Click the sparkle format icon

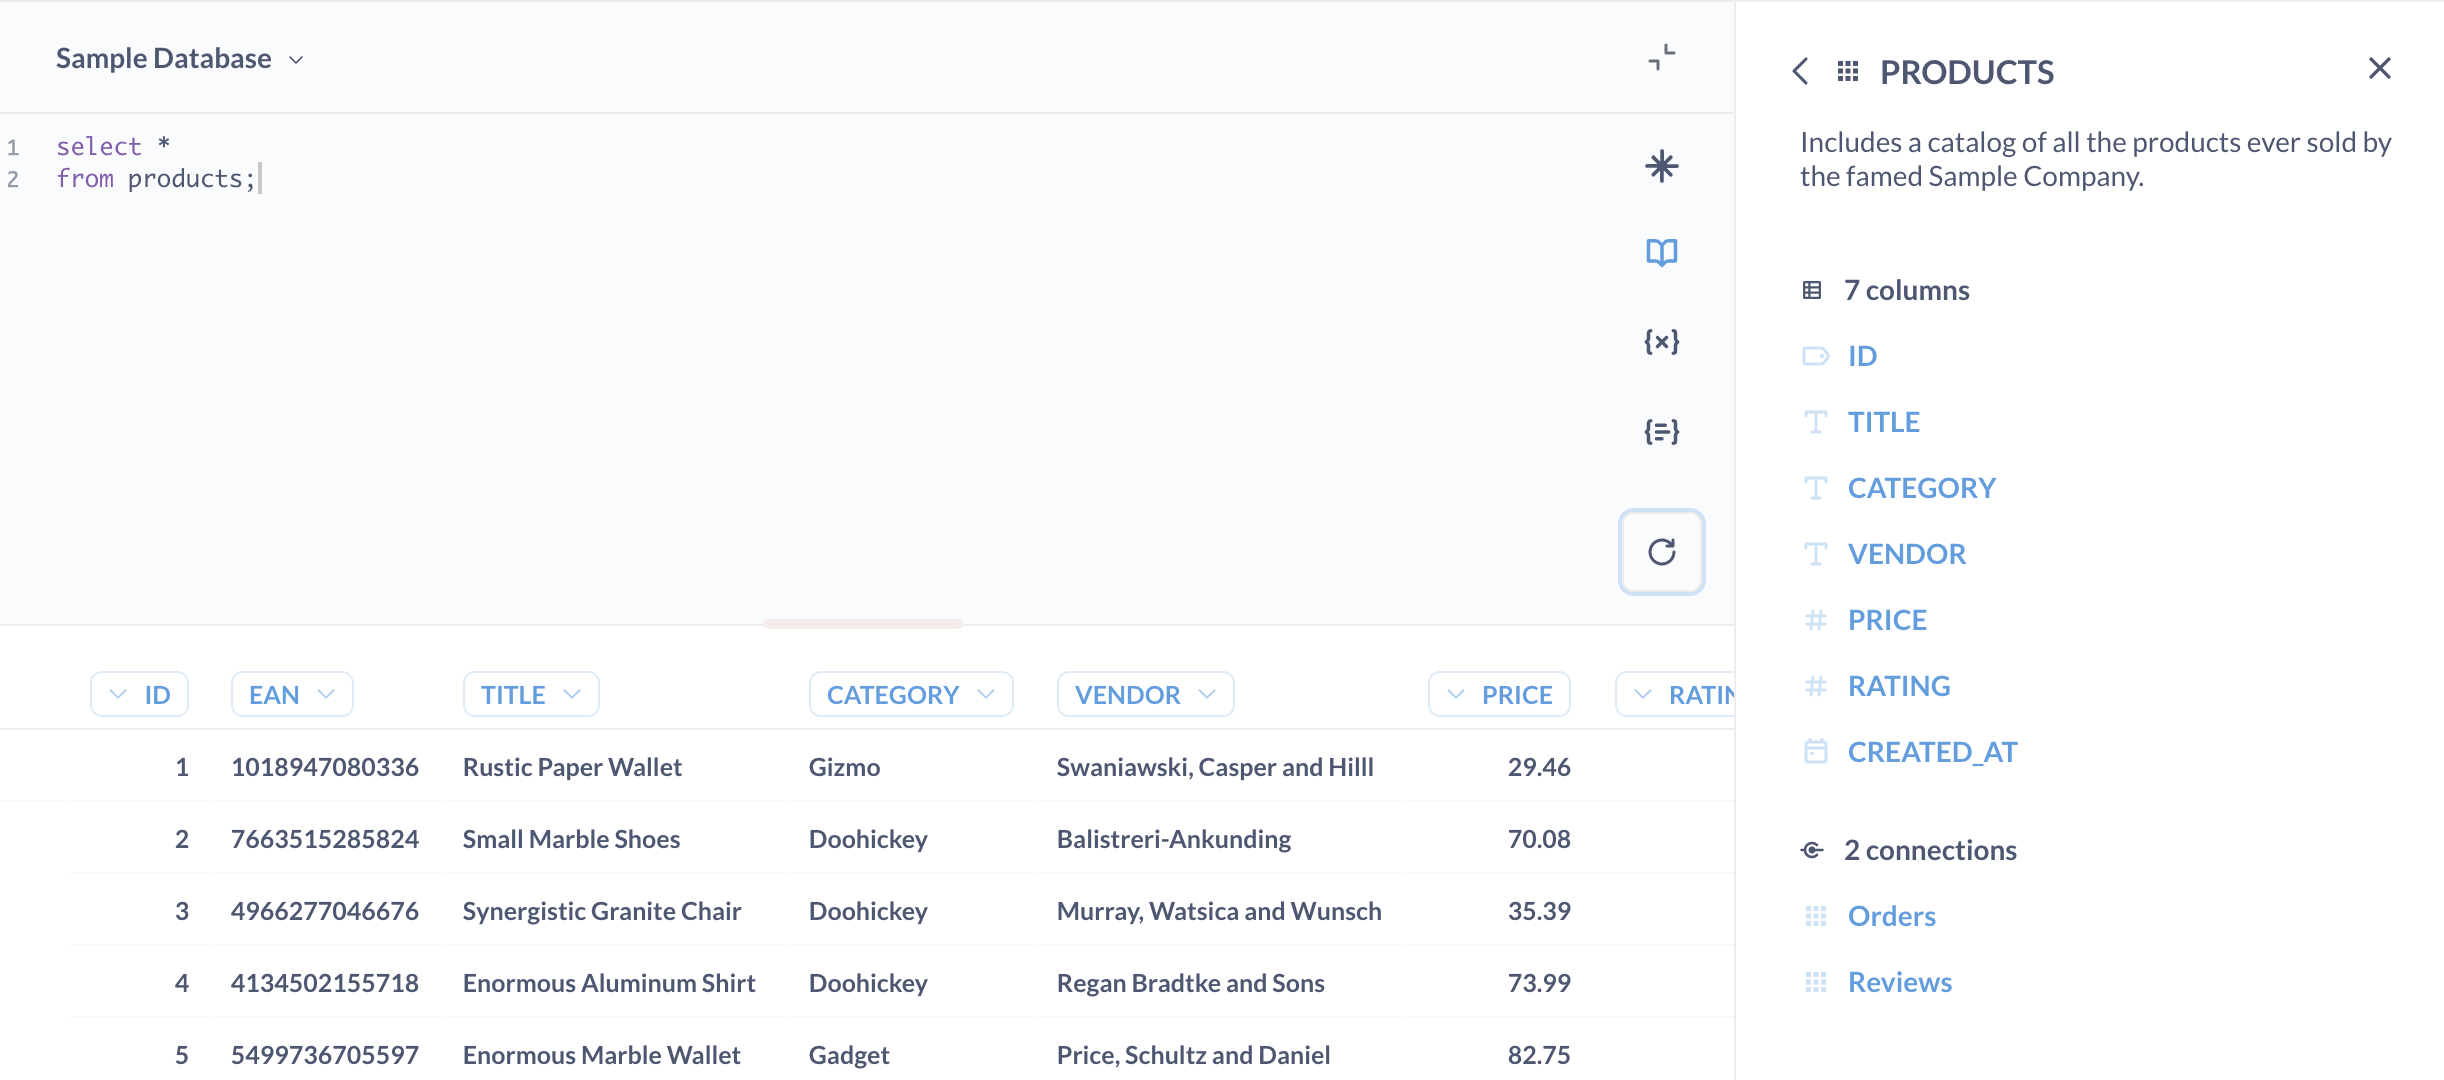(1660, 167)
